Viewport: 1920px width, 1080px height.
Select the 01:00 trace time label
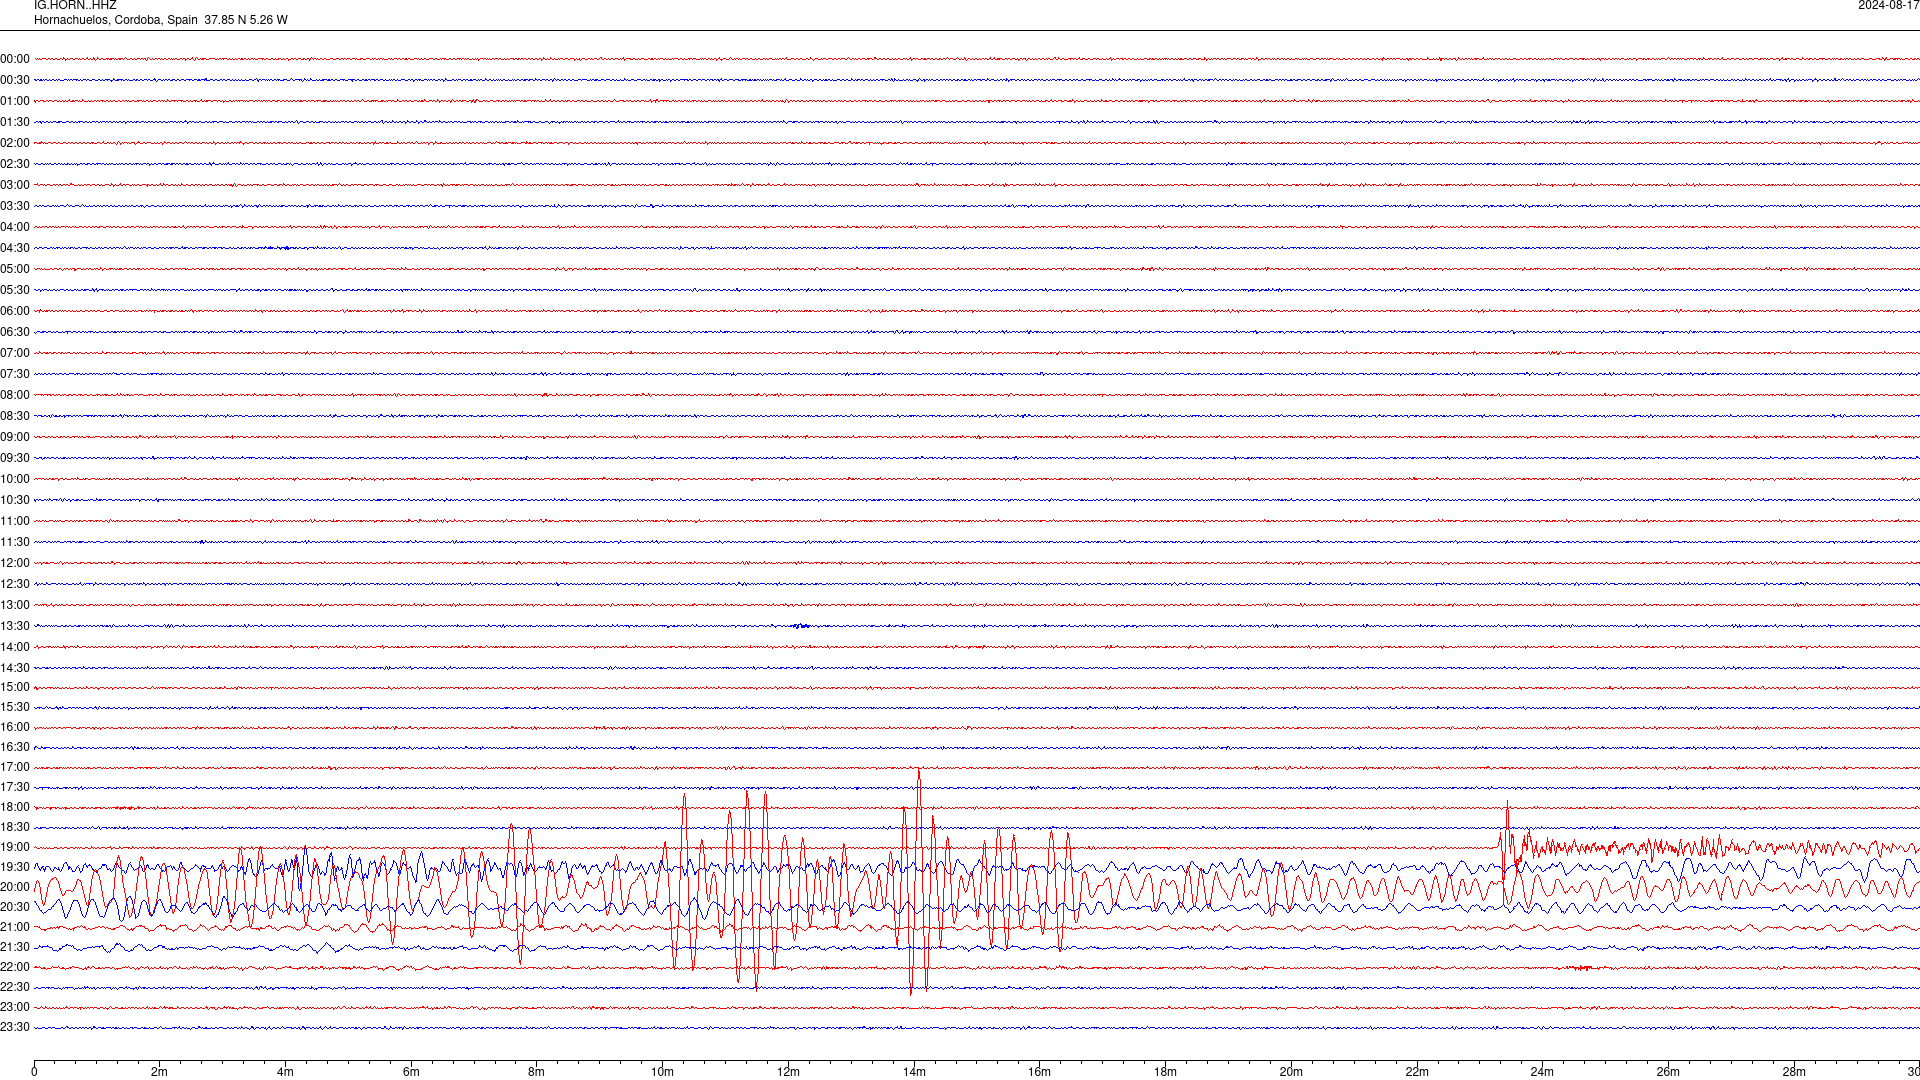coord(15,101)
